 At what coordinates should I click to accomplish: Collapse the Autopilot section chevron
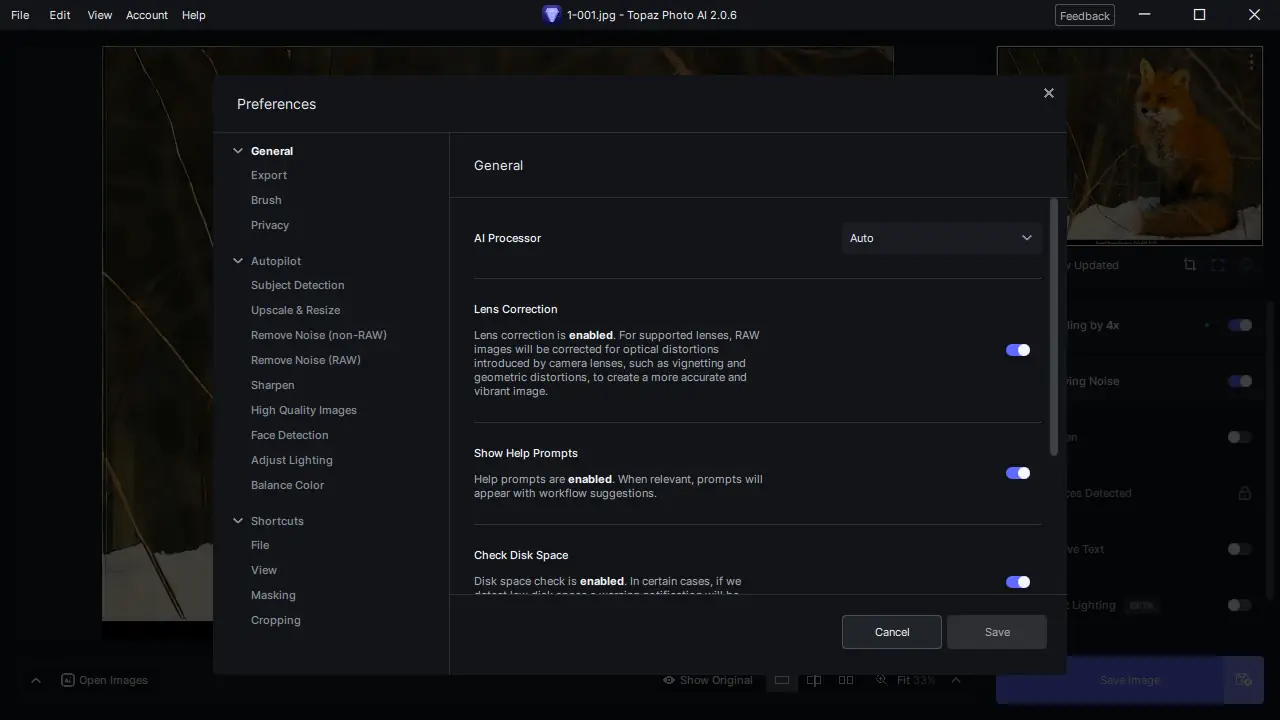point(238,261)
